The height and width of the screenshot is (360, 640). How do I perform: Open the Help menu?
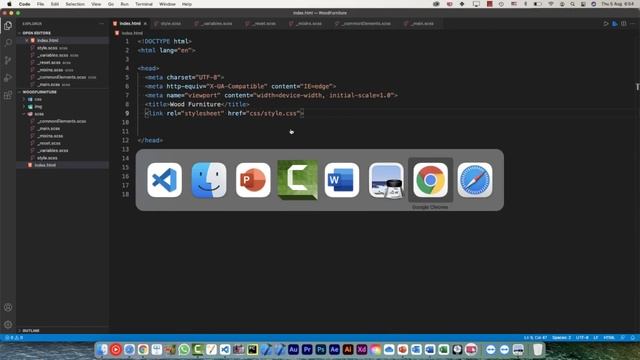click(x=187, y=4)
